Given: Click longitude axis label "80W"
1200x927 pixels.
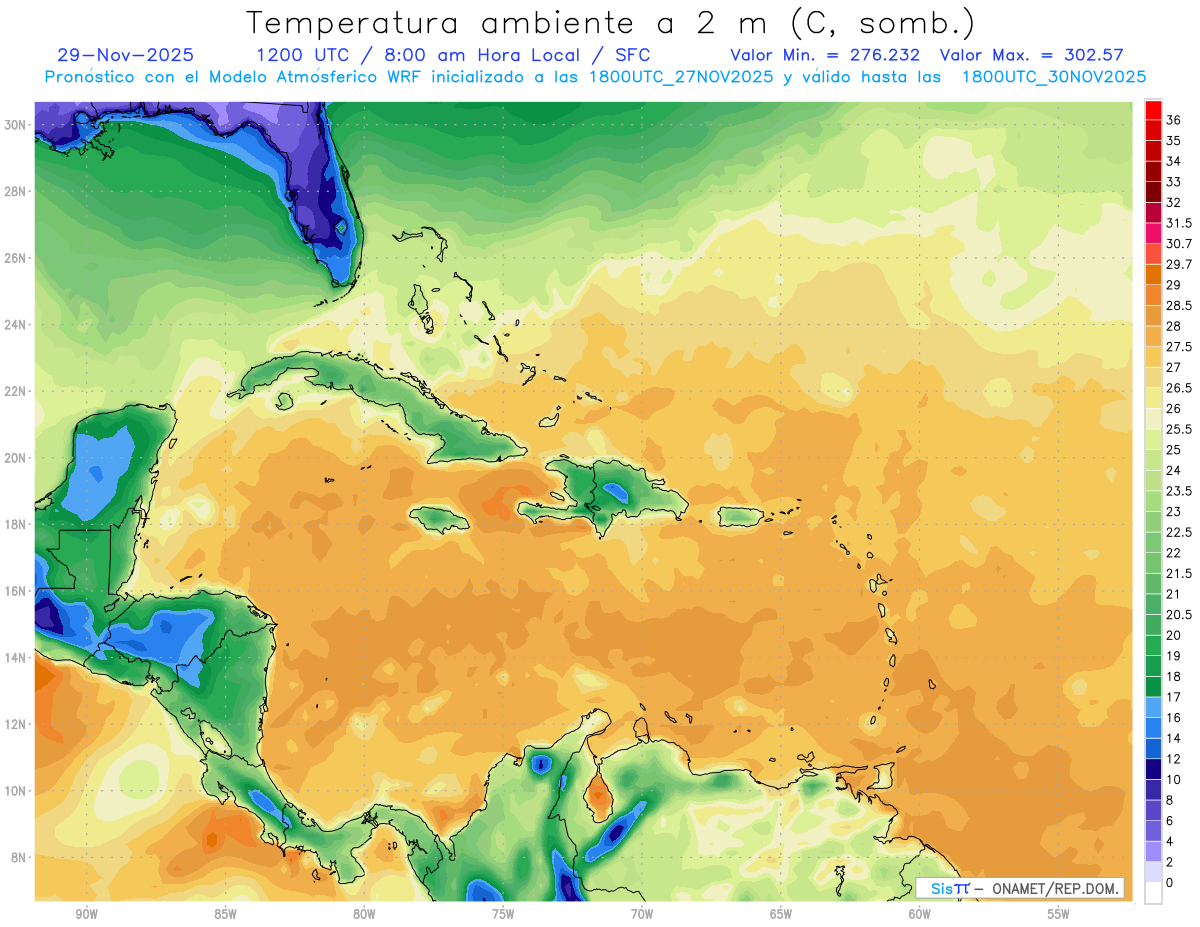Looking at the screenshot, I should pos(364,914).
